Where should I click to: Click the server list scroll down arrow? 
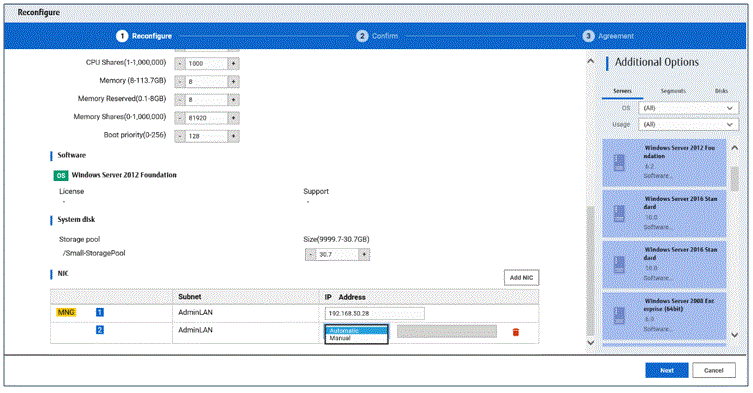[x=735, y=335]
